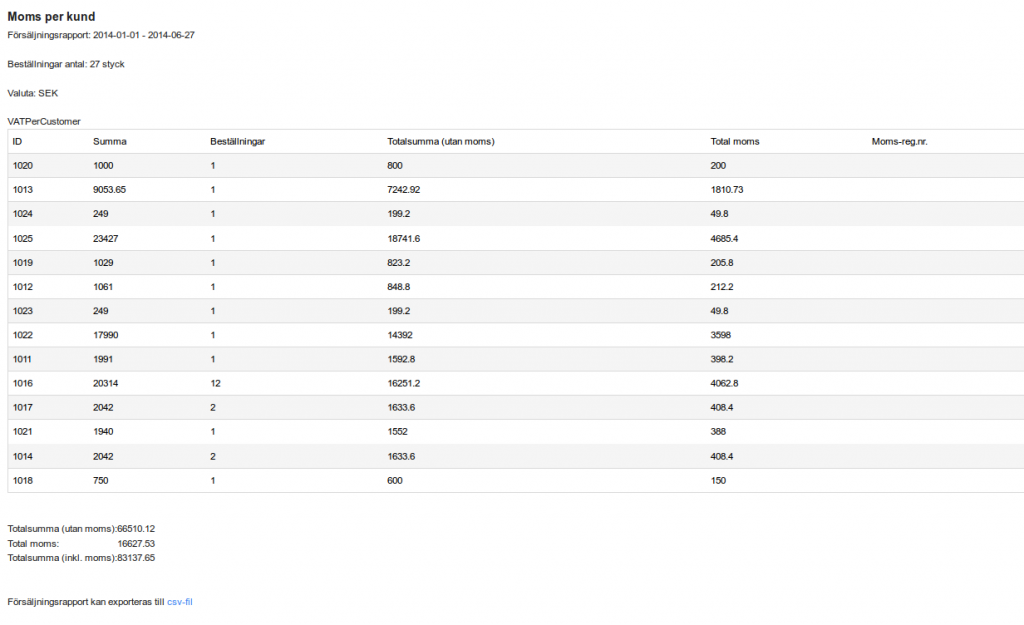Screen dimensions: 1024x625
Task: Select customer ID 1016 cell
Action: pyautogui.click(x=23, y=383)
